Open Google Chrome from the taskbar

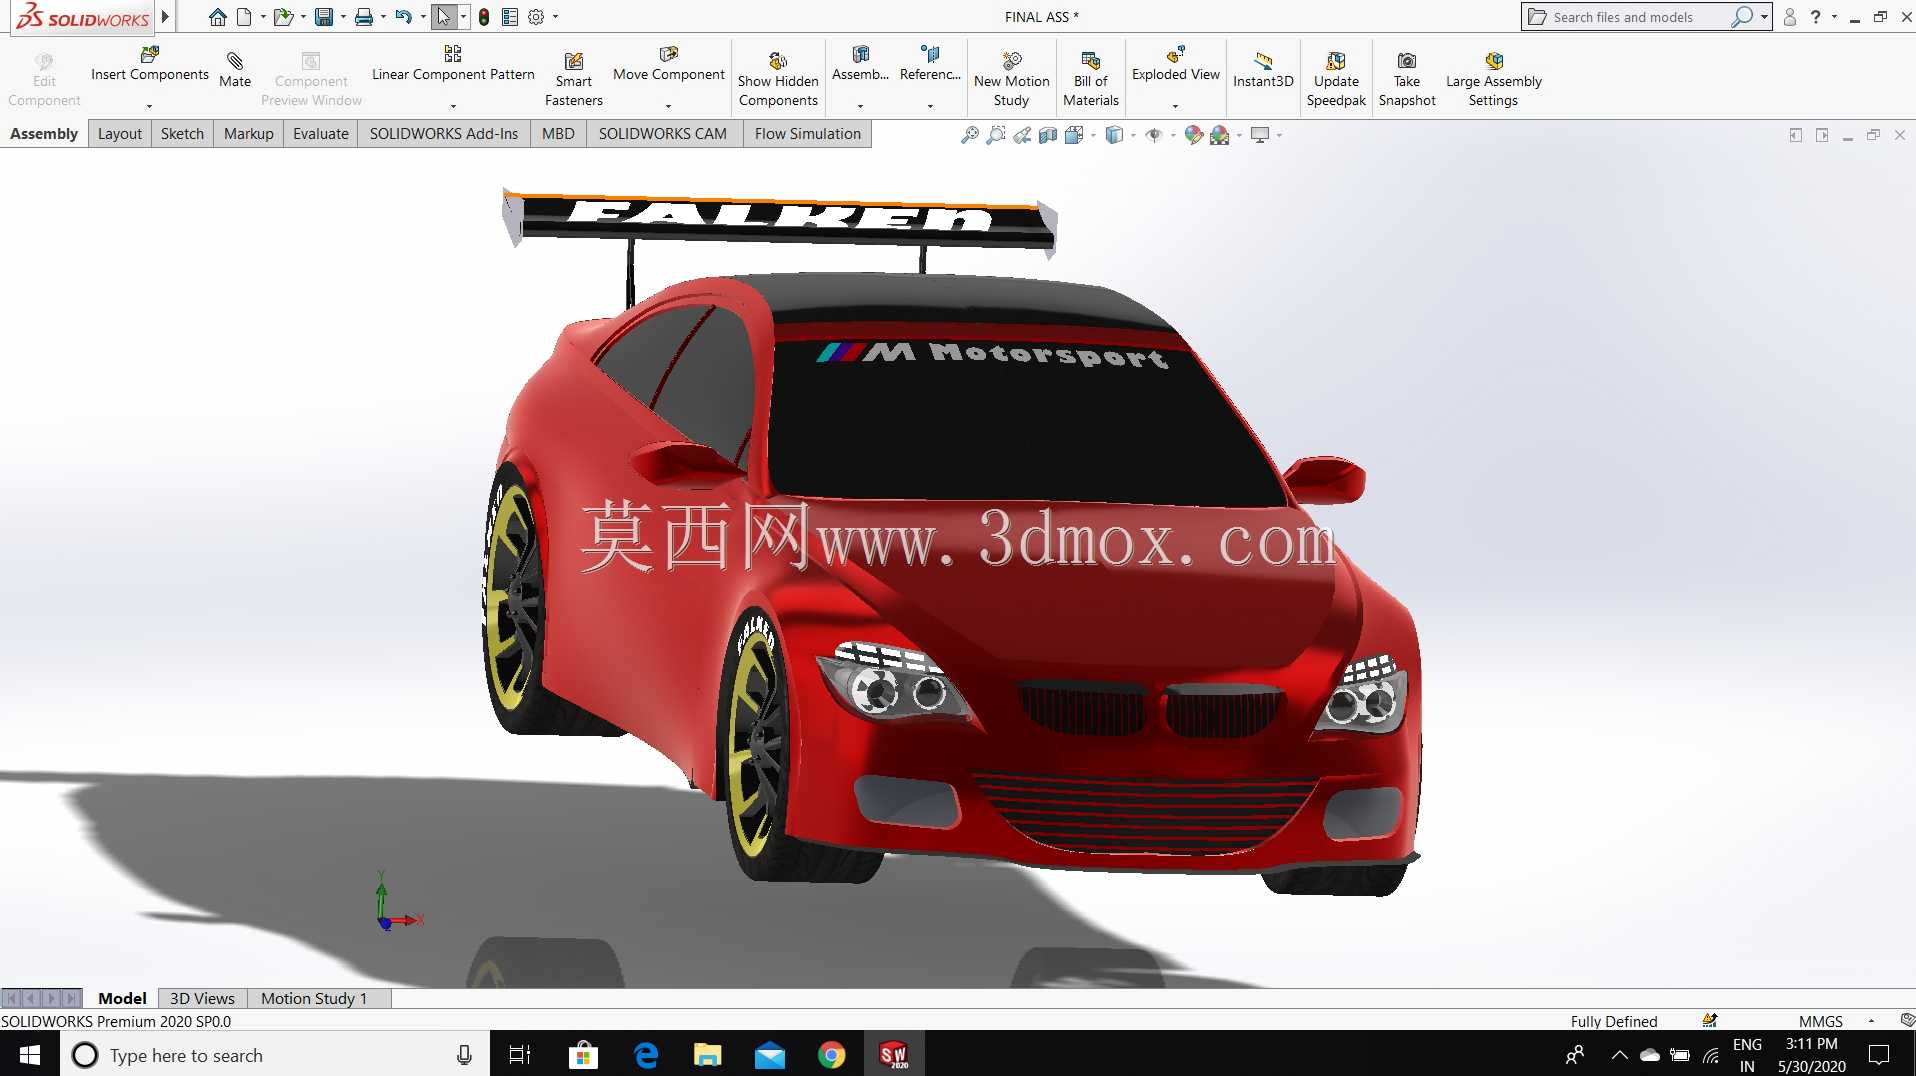click(831, 1054)
